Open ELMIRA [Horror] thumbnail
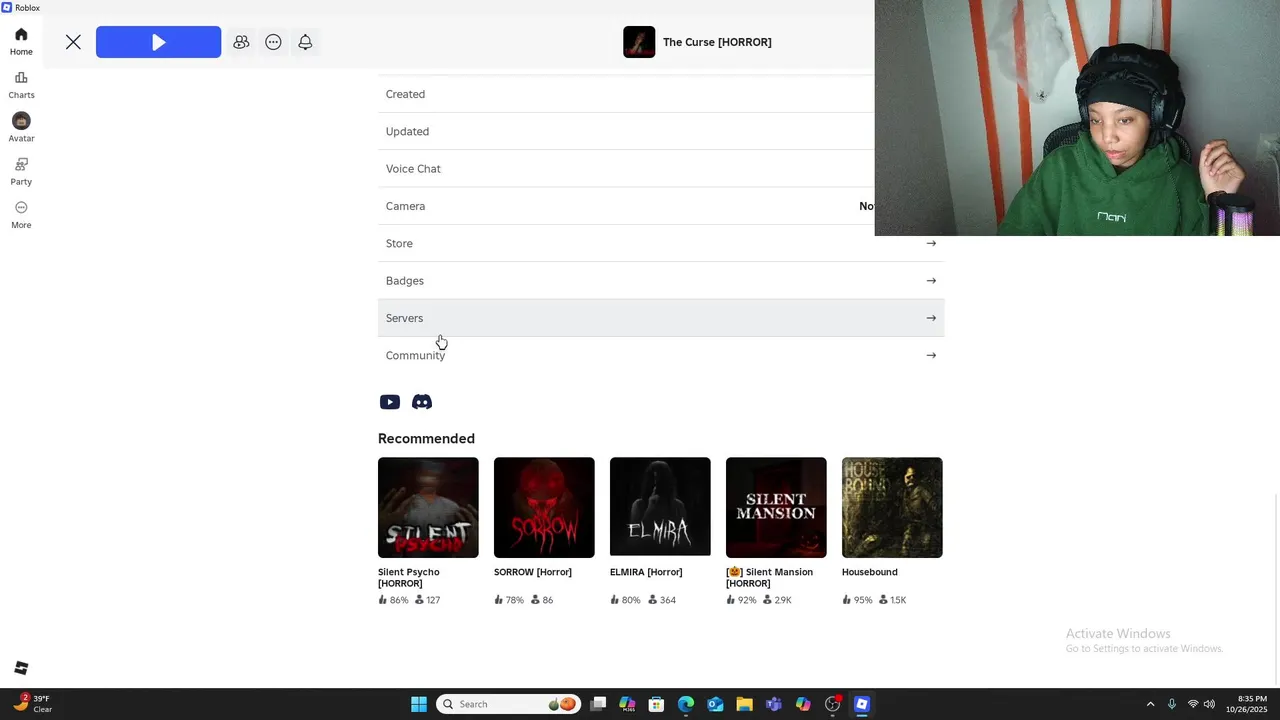 pyautogui.click(x=660, y=507)
